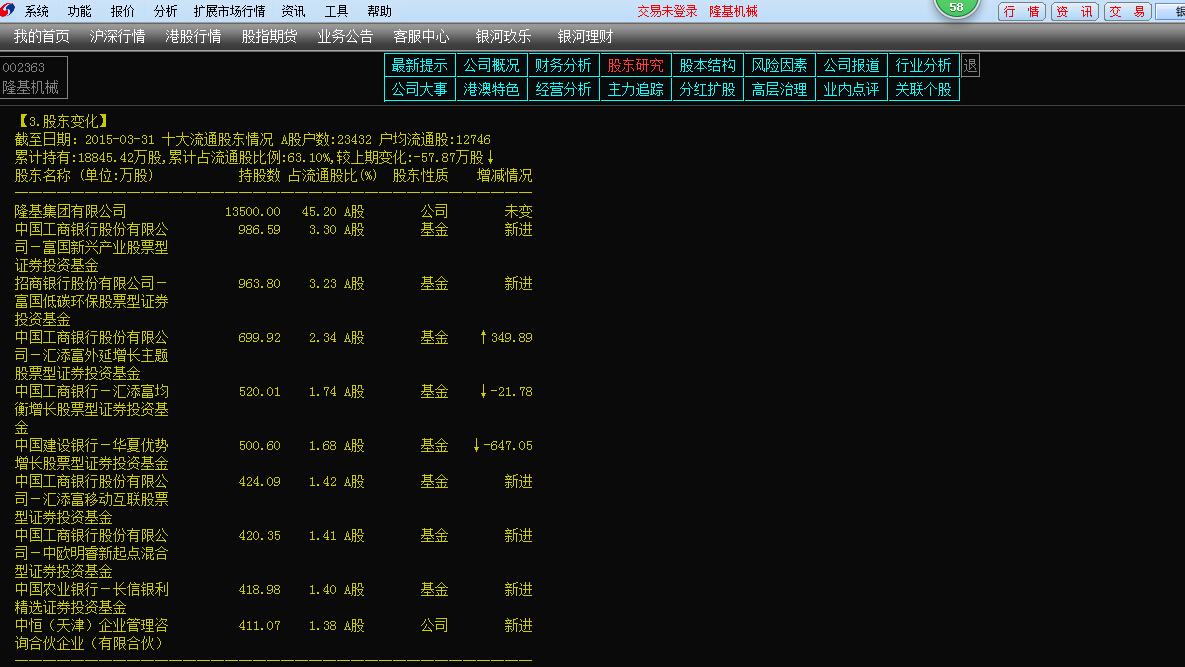
Task: Open the 风险因素 section
Action: click(779, 66)
